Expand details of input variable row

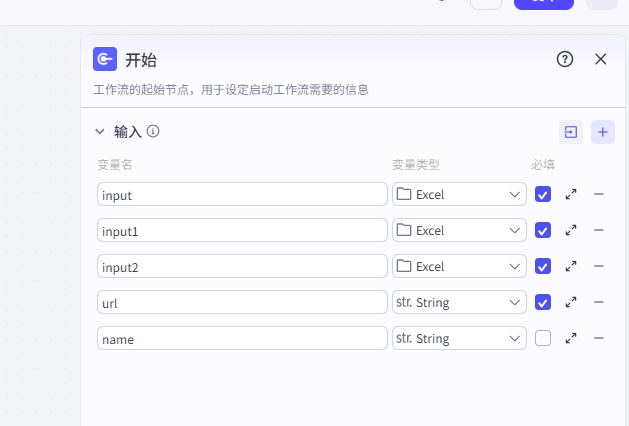(571, 194)
